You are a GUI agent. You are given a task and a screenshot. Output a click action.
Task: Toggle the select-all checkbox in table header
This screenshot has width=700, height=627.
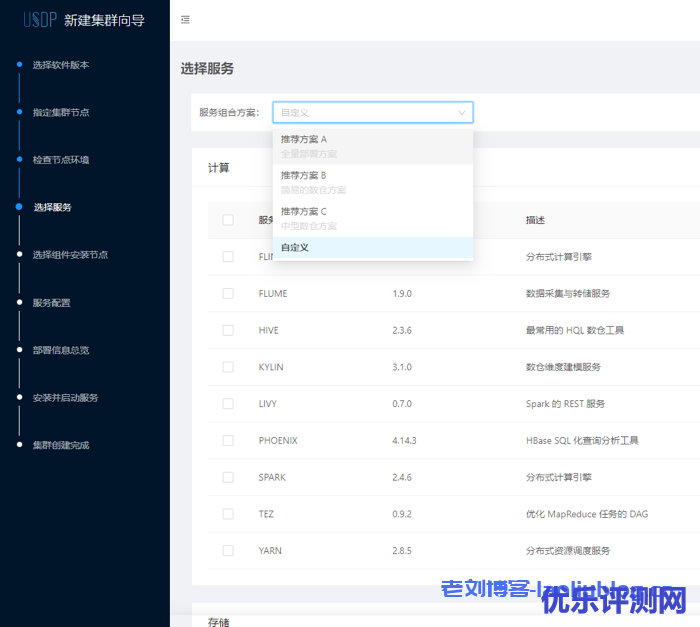tap(228, 220)
